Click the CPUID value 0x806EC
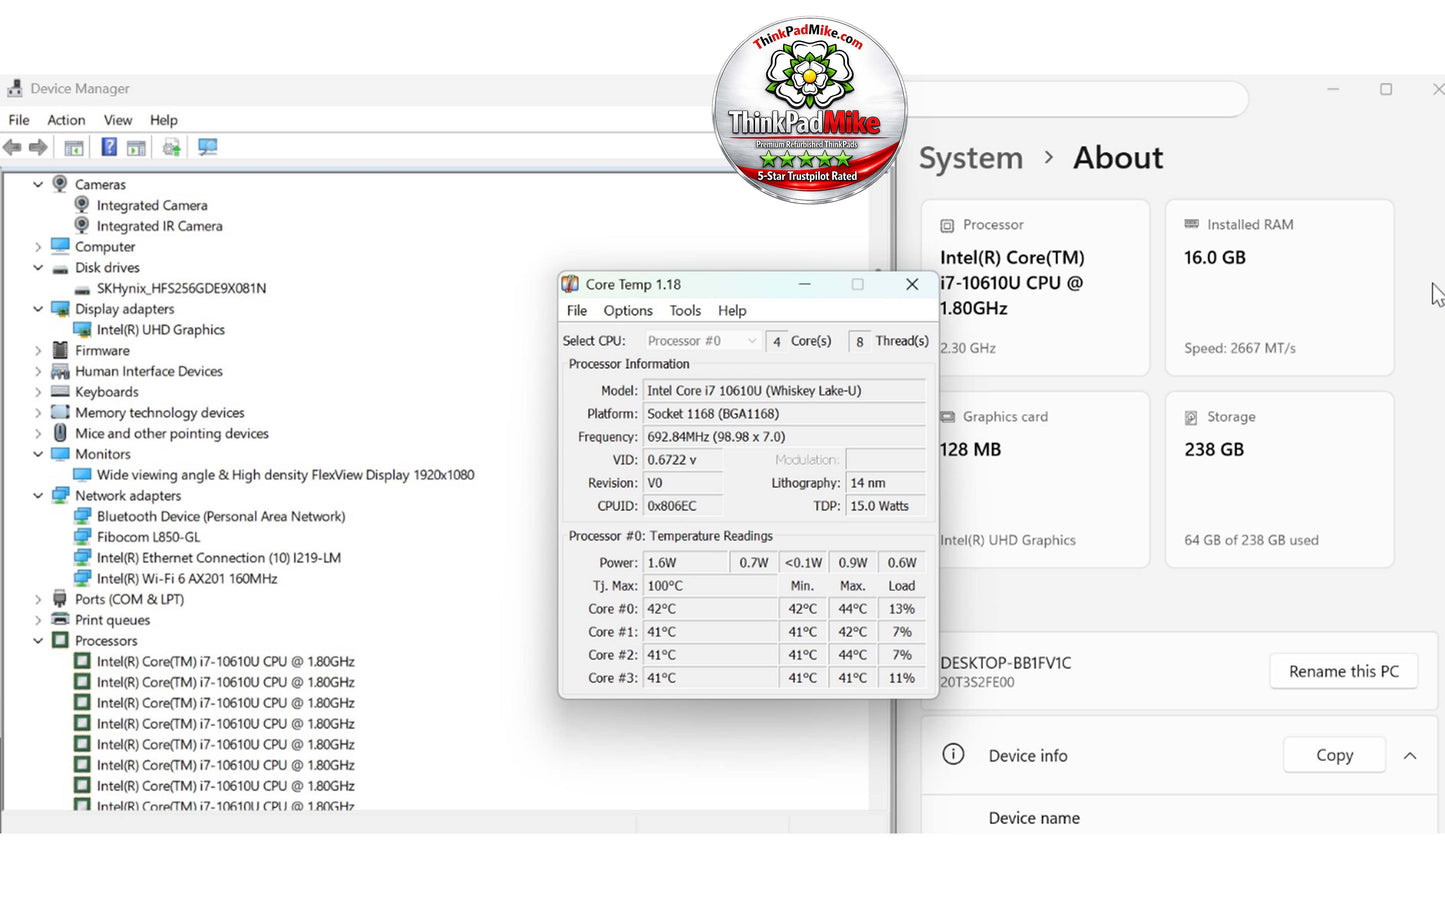 click(682, 506)
